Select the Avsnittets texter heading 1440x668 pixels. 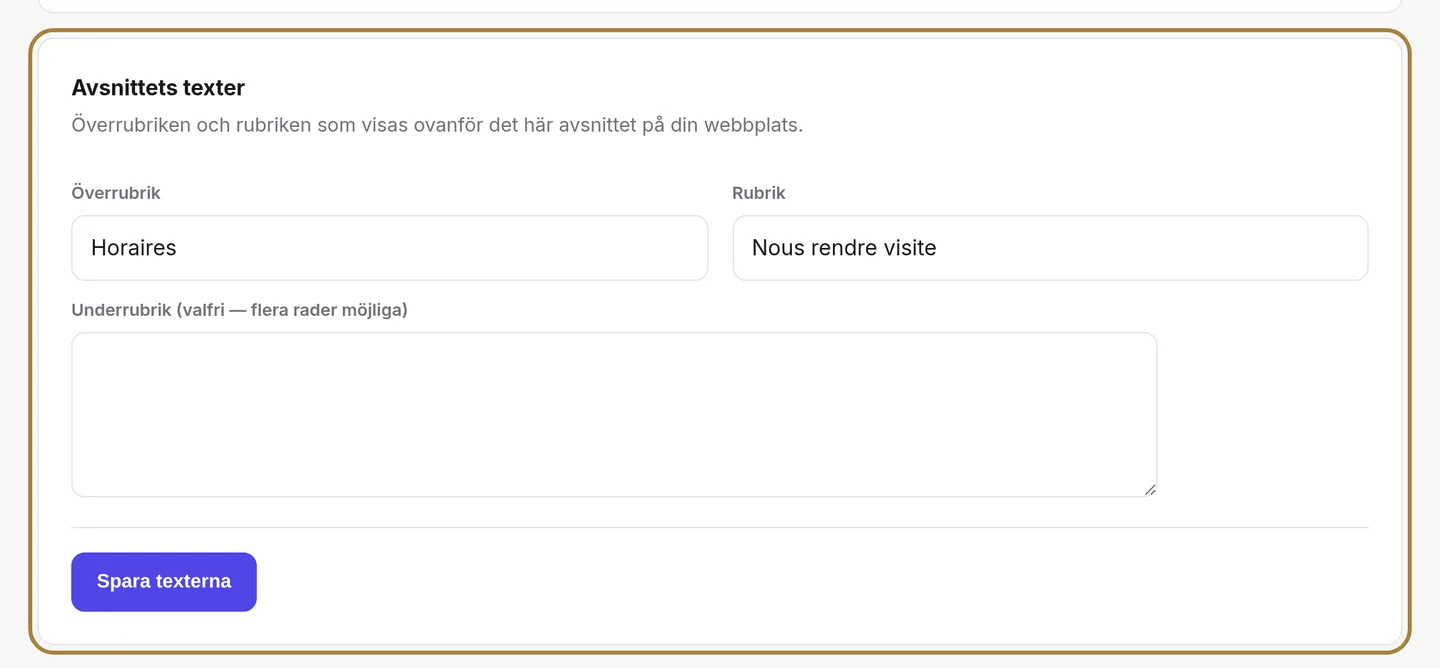pos(158,88)
